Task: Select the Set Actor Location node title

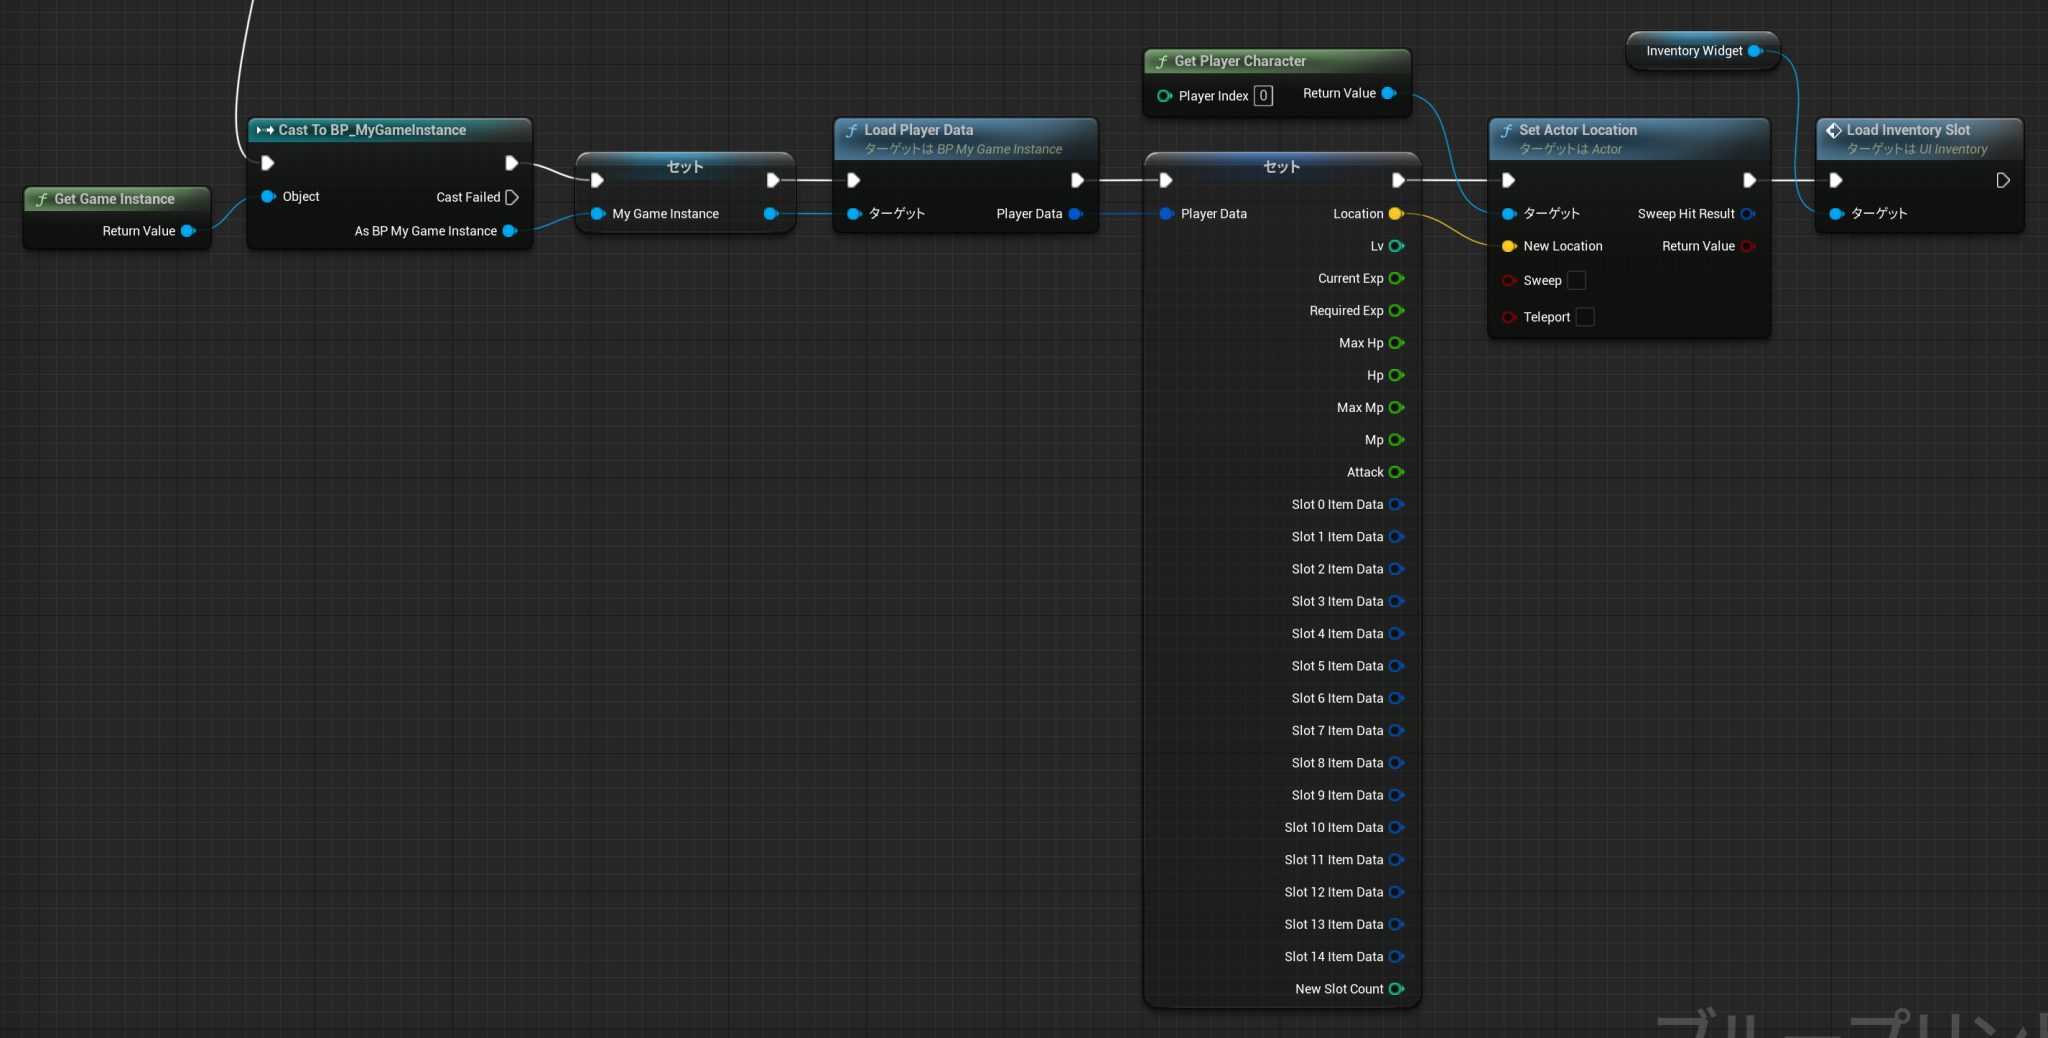Action: (1577, 130)
